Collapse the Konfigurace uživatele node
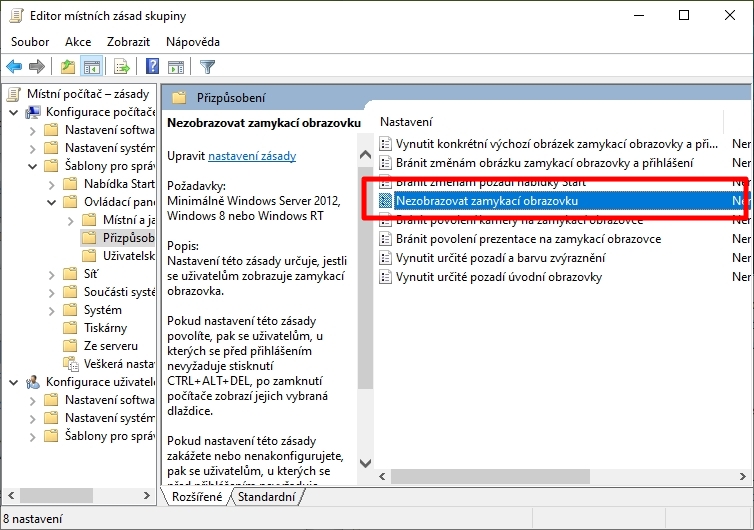Screen dimensions: 754x530 (x=14, y=382)
